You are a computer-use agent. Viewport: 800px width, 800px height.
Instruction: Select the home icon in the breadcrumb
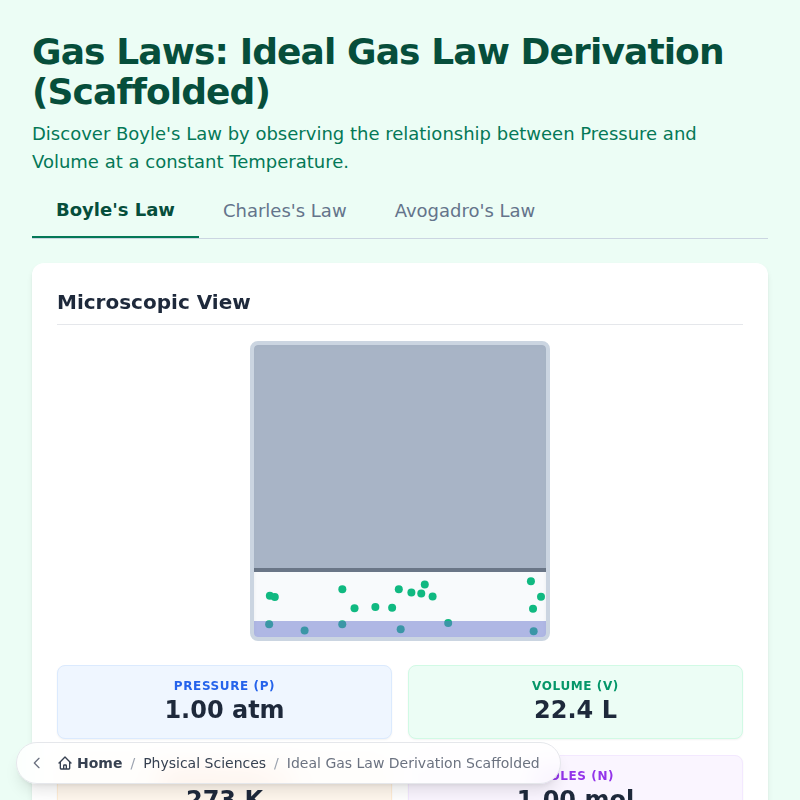(x=63, y=762)
